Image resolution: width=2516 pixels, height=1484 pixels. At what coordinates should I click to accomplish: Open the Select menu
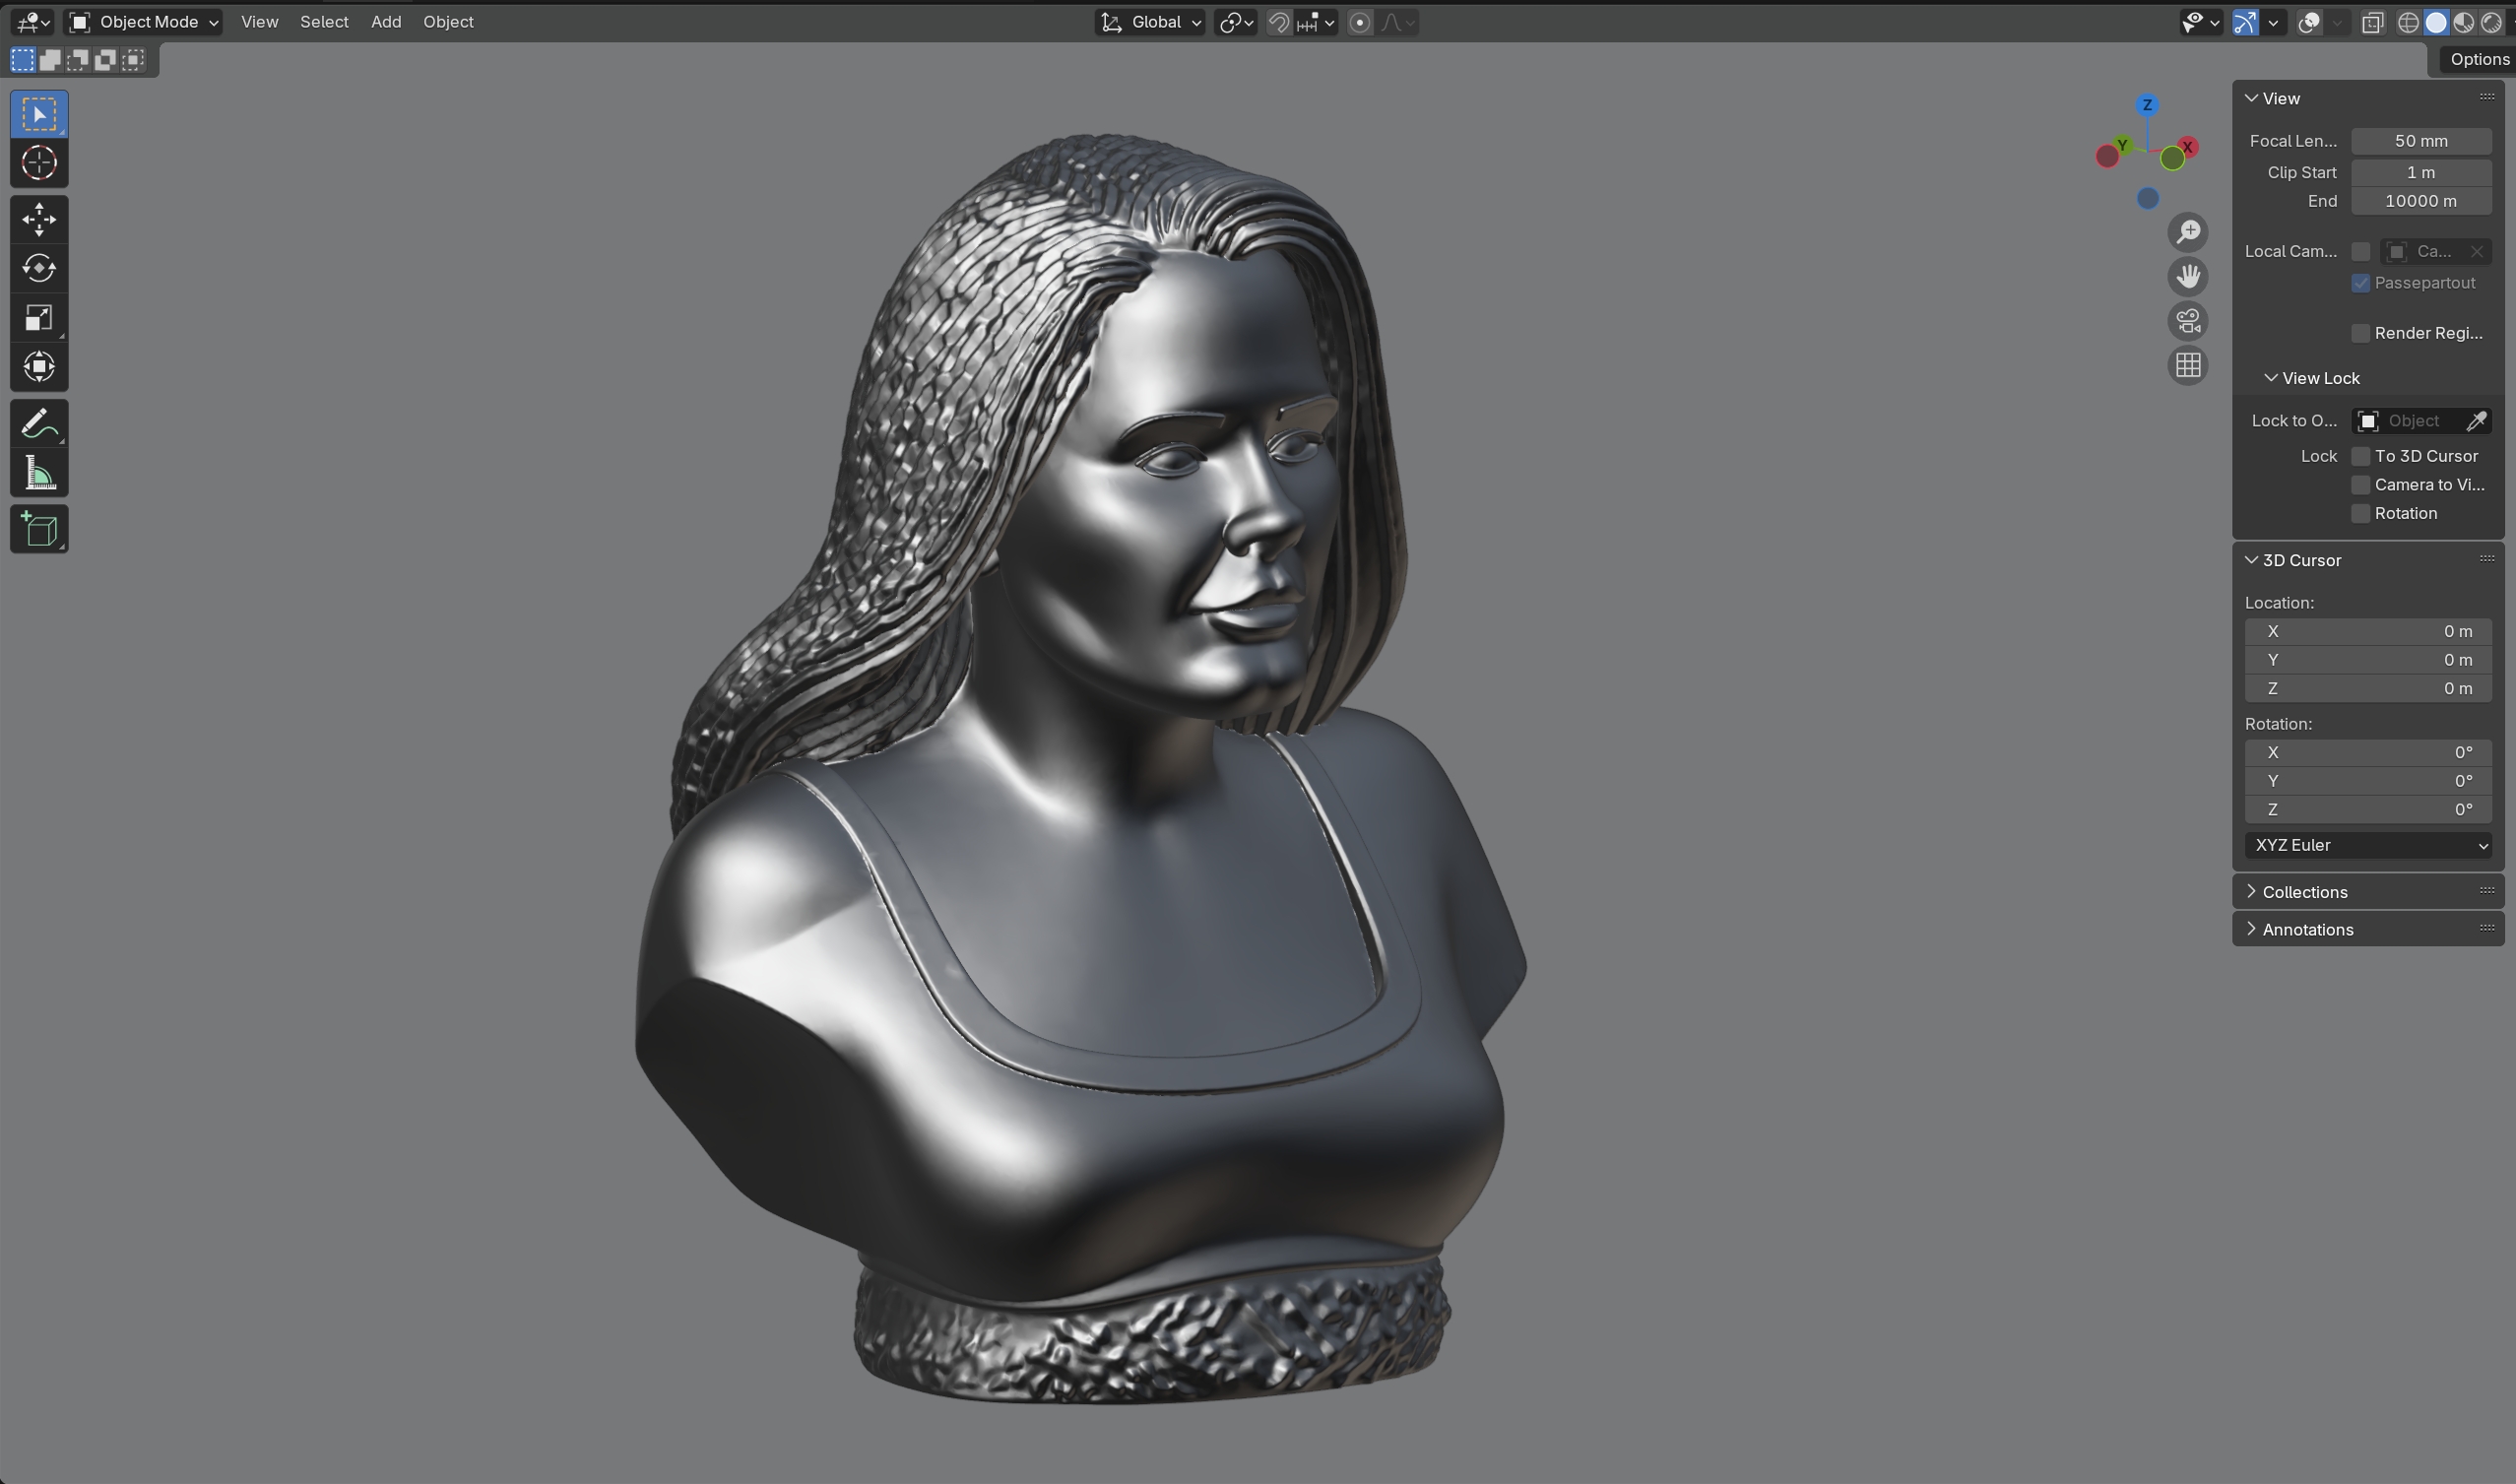pyautogui.click(x=324, y=22)
